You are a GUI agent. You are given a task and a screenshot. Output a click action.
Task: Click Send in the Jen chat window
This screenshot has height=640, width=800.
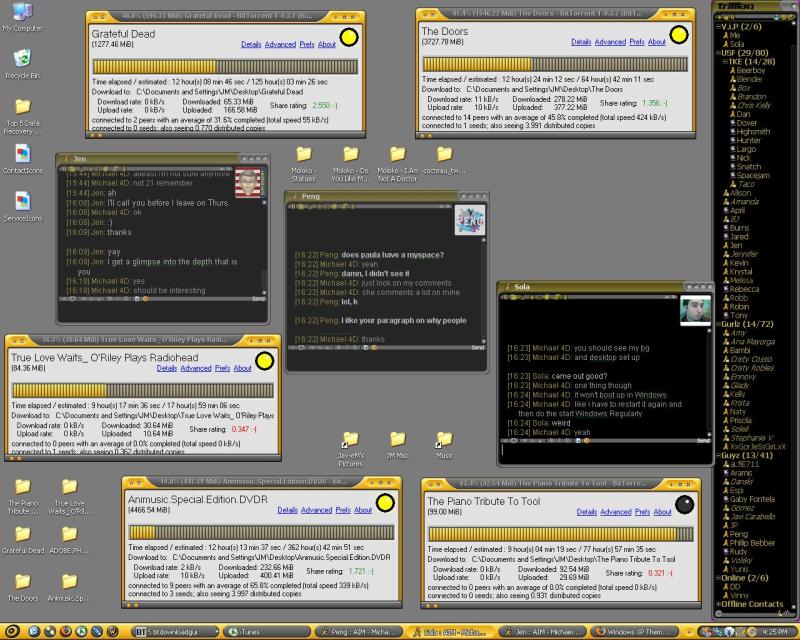[259, 299]
